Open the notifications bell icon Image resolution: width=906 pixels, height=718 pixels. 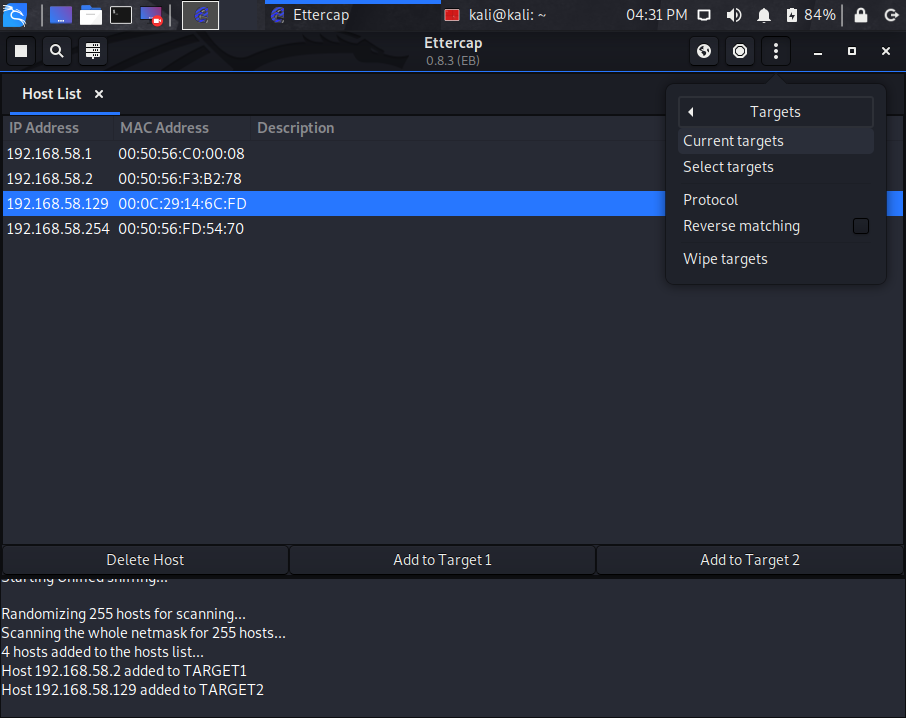pos(764,15)
